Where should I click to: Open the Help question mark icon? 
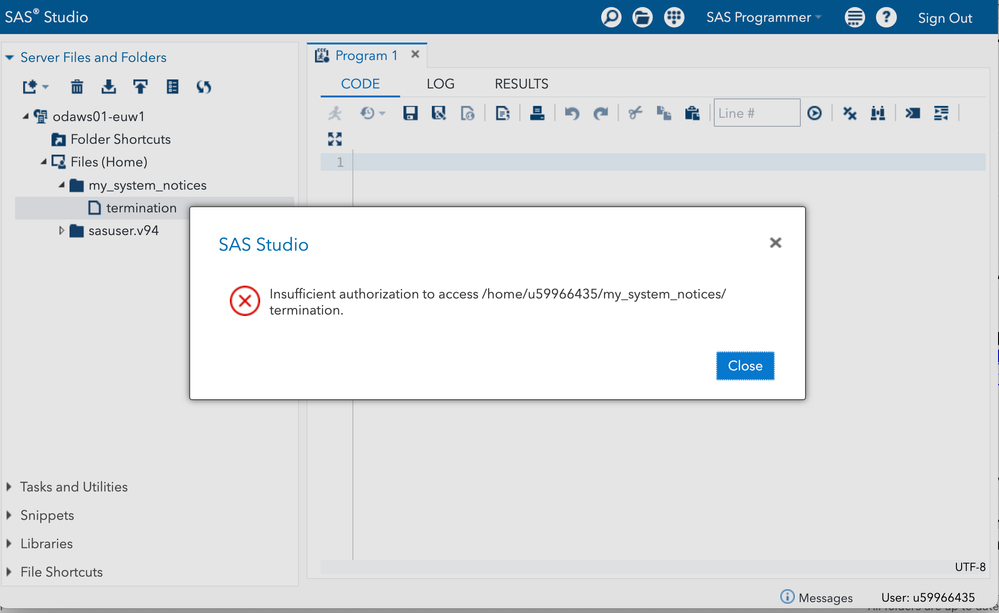point(886,17)
